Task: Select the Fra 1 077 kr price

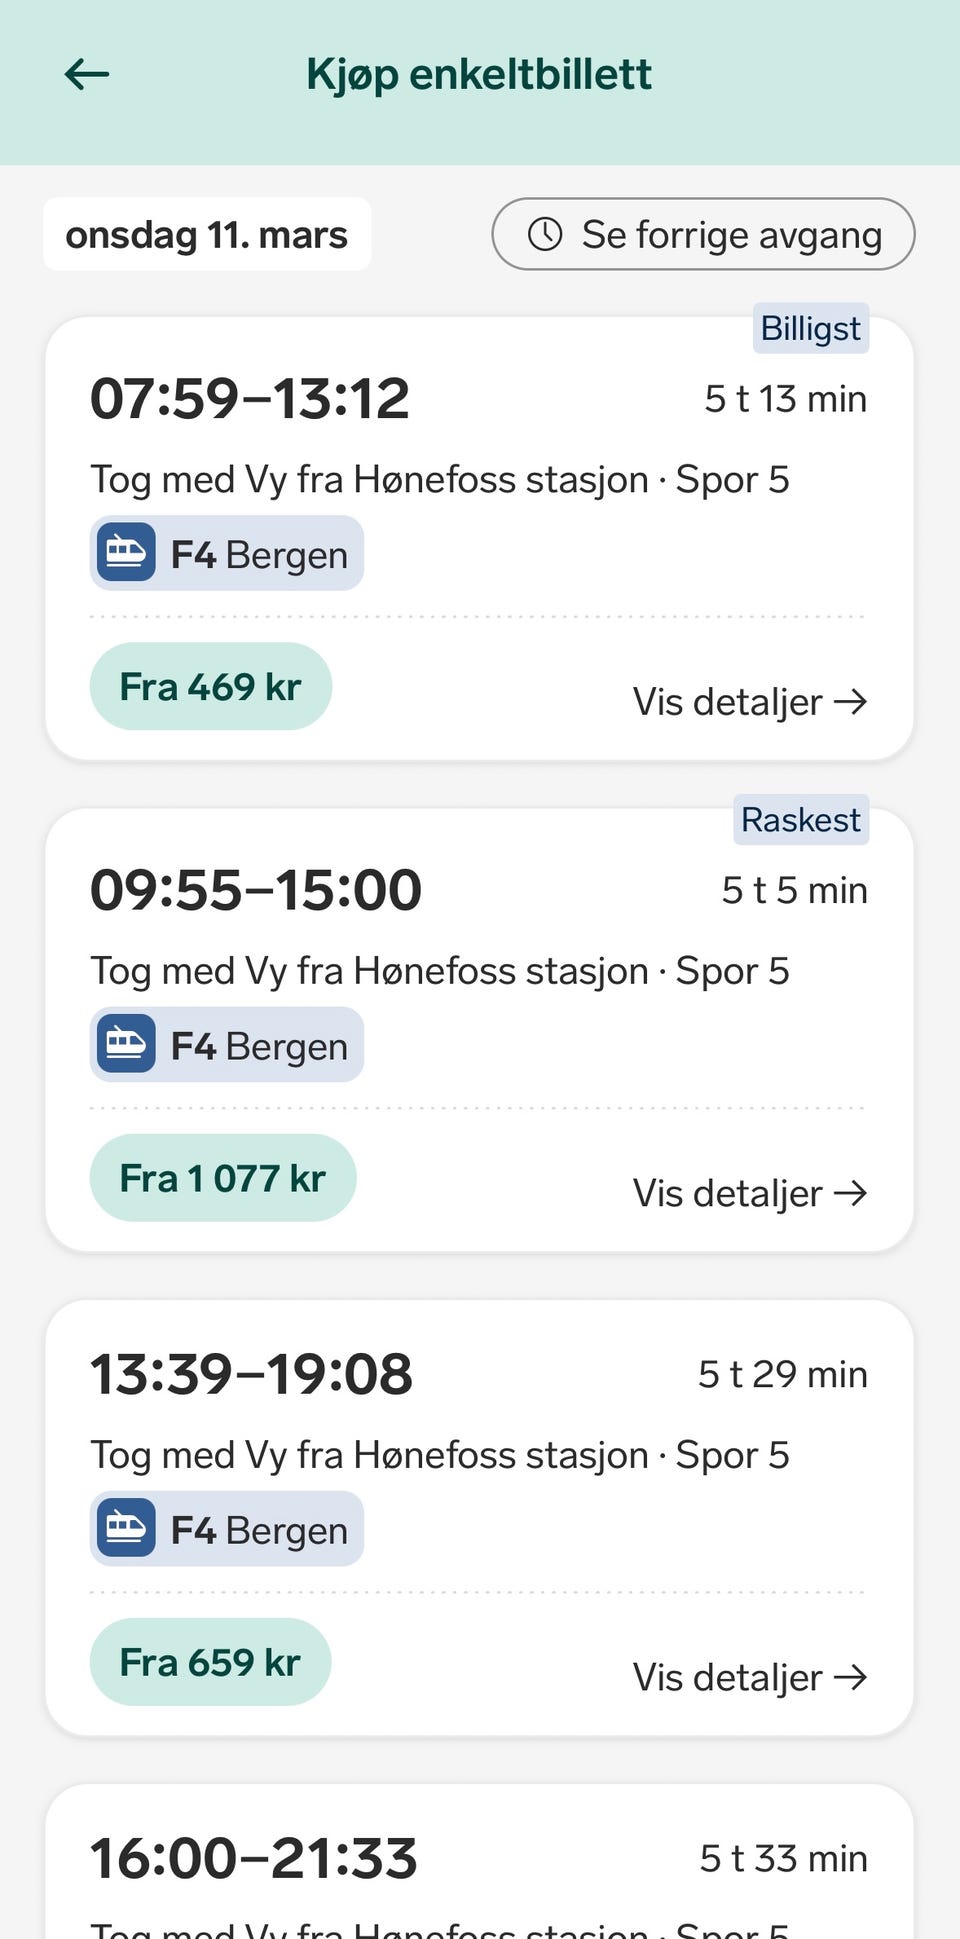Action: 222,1178
